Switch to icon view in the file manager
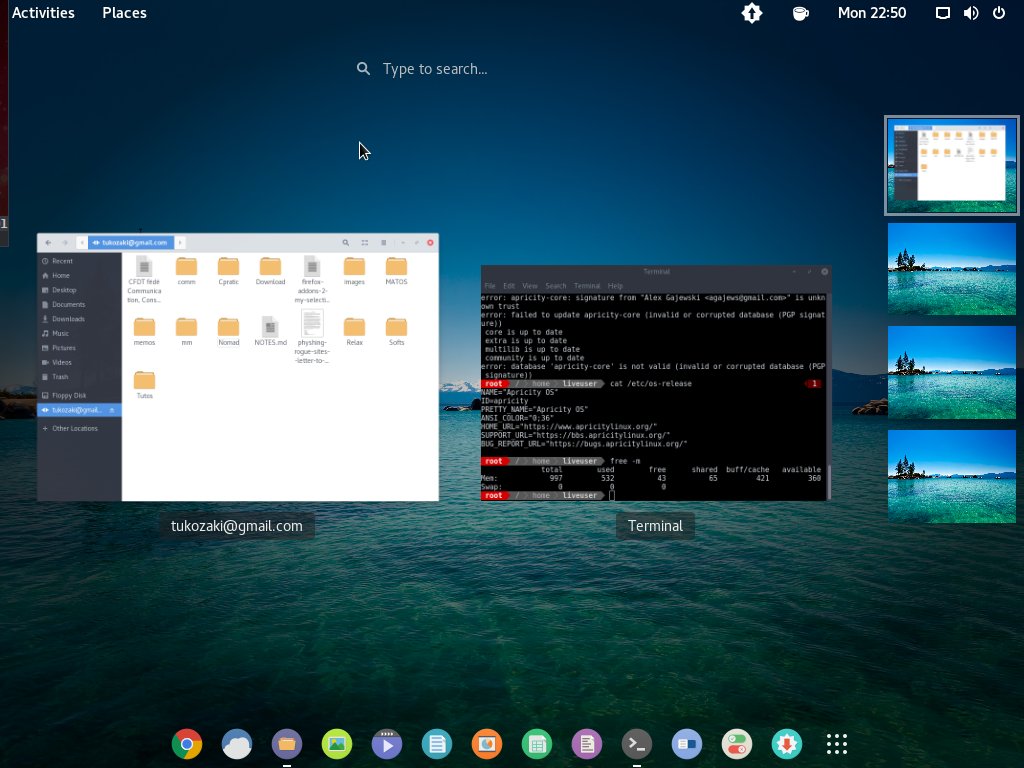Screen dimensions: 1024x768 click(x=365, y=242)
